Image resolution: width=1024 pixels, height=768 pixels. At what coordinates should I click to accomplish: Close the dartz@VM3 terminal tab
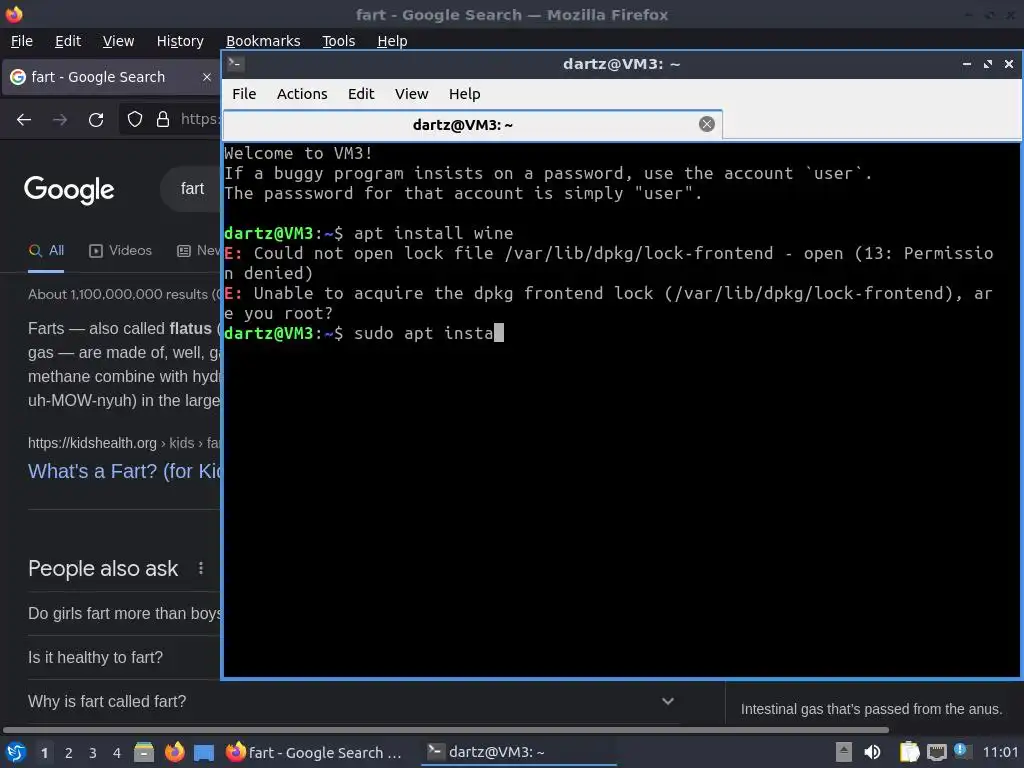[x=707, y=124]
